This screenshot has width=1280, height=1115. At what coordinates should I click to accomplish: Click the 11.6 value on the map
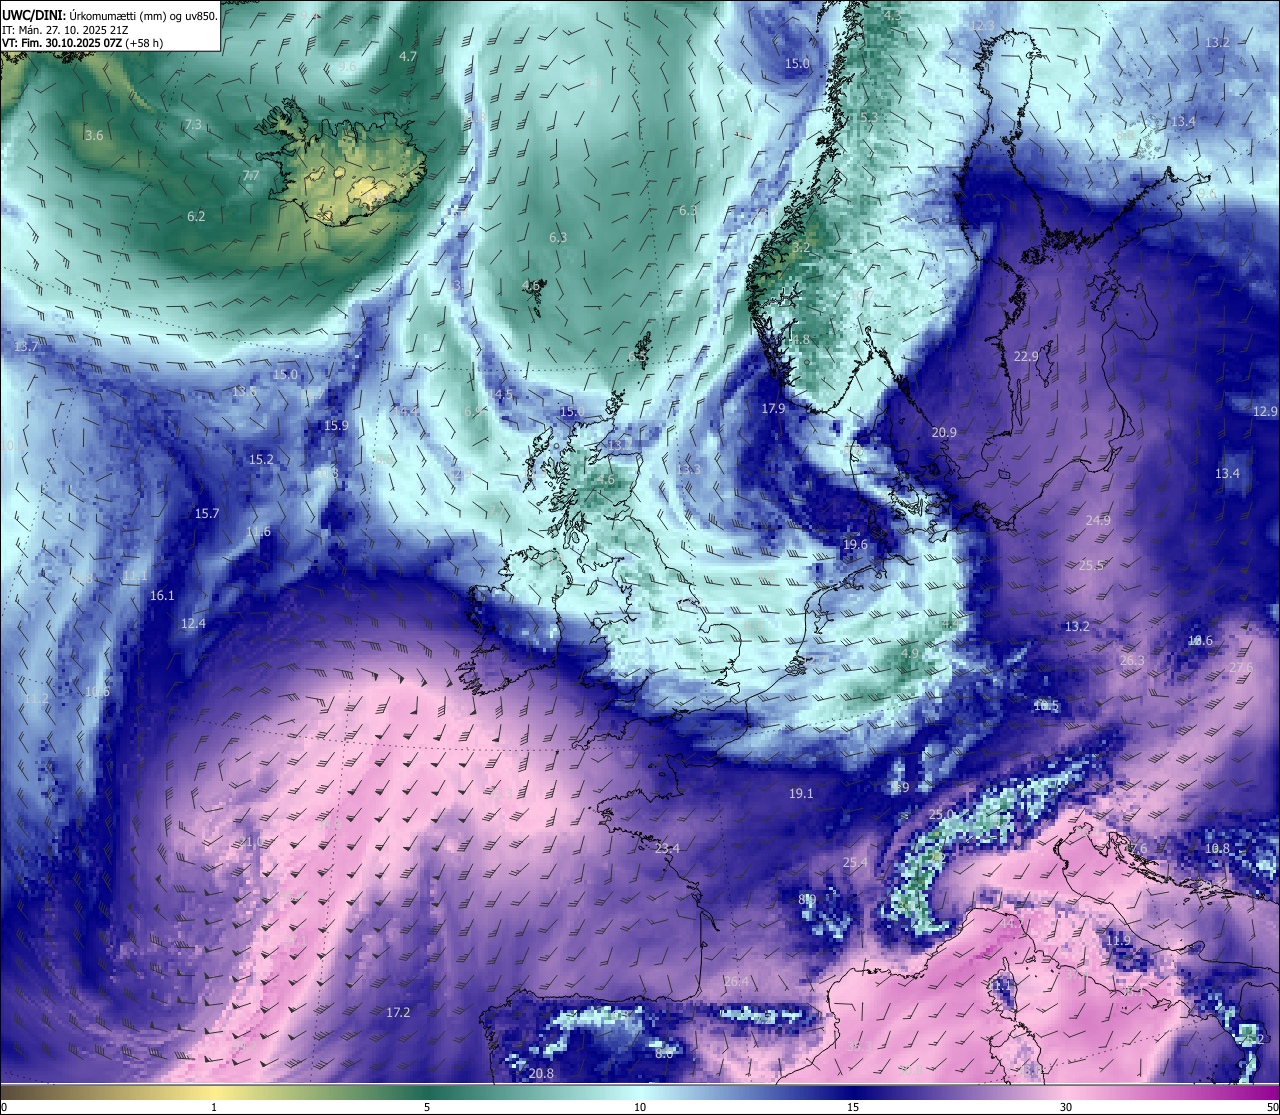coord(258,532)
